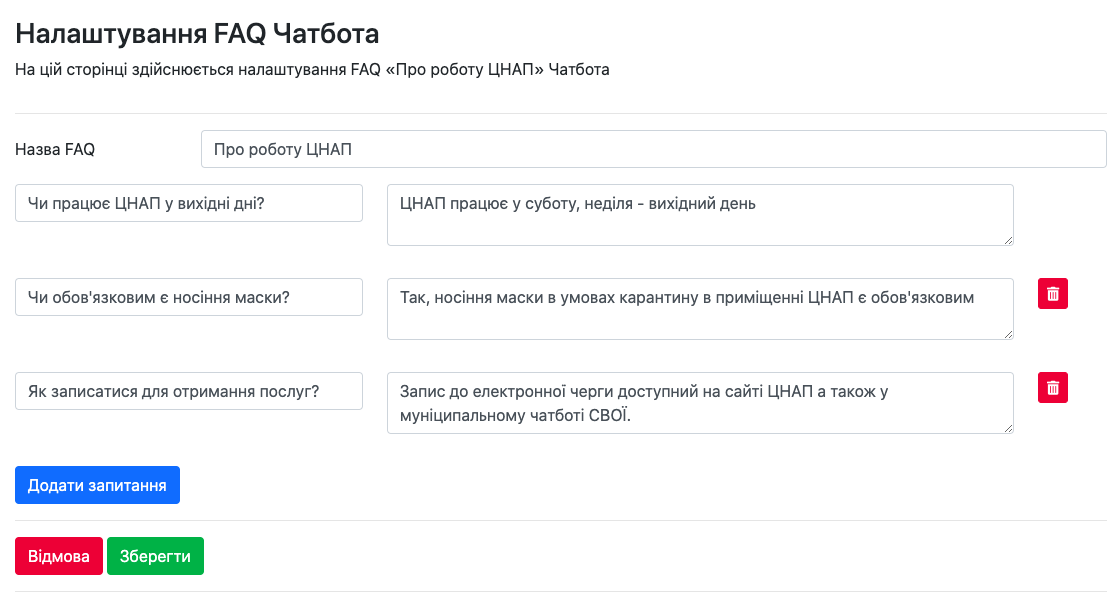
Task: Click the answer textarea about the electronic queue
Action: tap(700, 402)
